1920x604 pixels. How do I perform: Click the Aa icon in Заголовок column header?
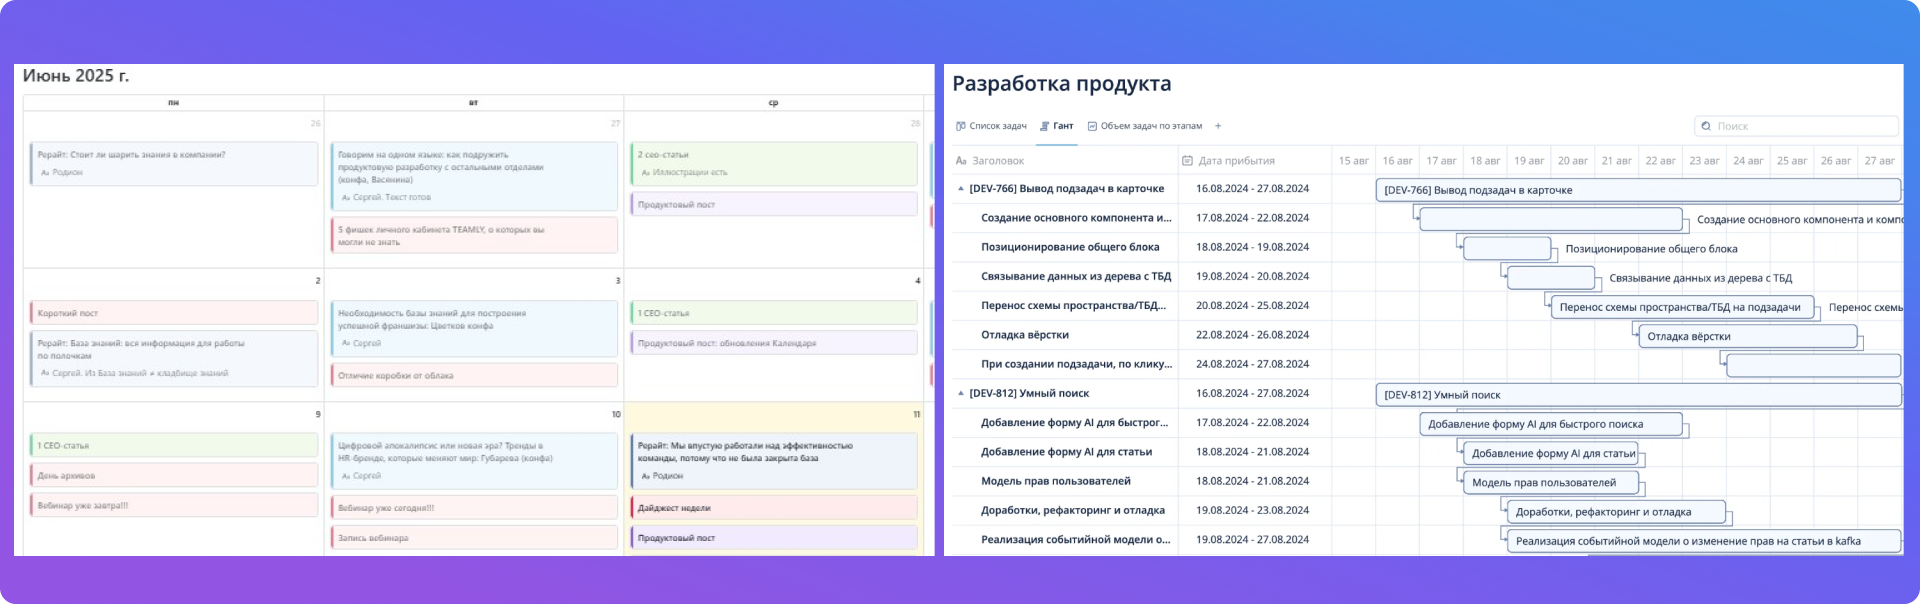tap(961, 161)
